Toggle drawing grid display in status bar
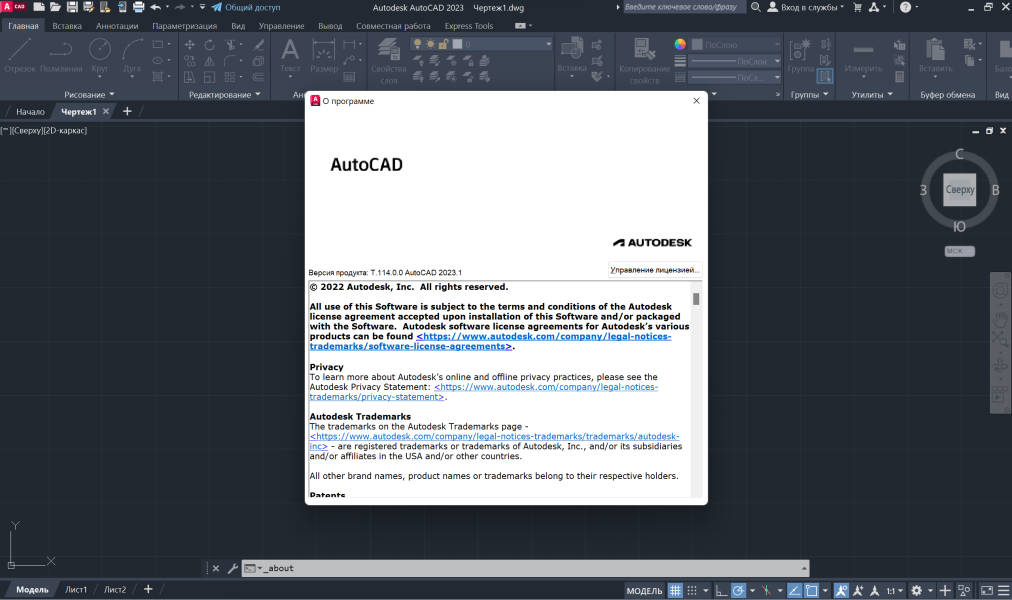Viewport: 1012px width, 600px height. [x=675, y=590]
